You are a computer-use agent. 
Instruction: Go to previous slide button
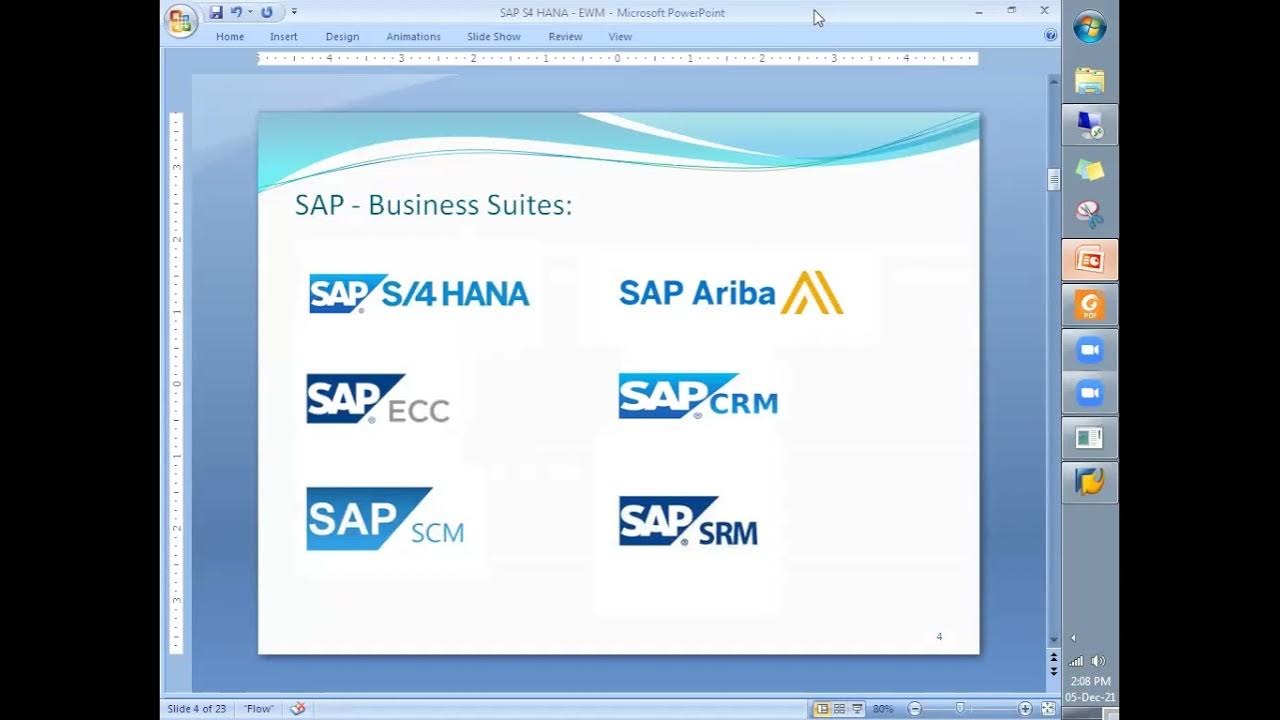(1053, 658)
